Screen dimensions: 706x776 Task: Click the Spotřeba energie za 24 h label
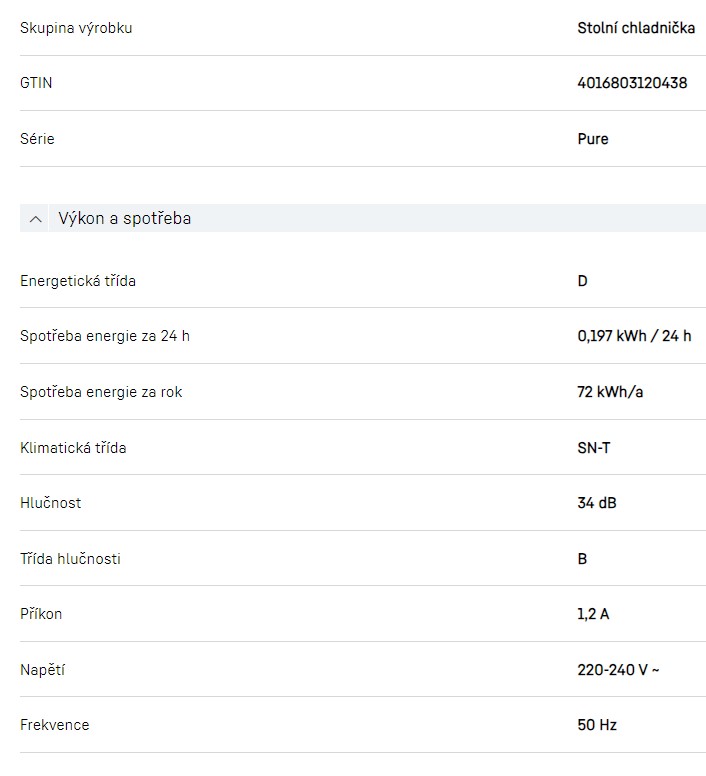pos(105,336)
